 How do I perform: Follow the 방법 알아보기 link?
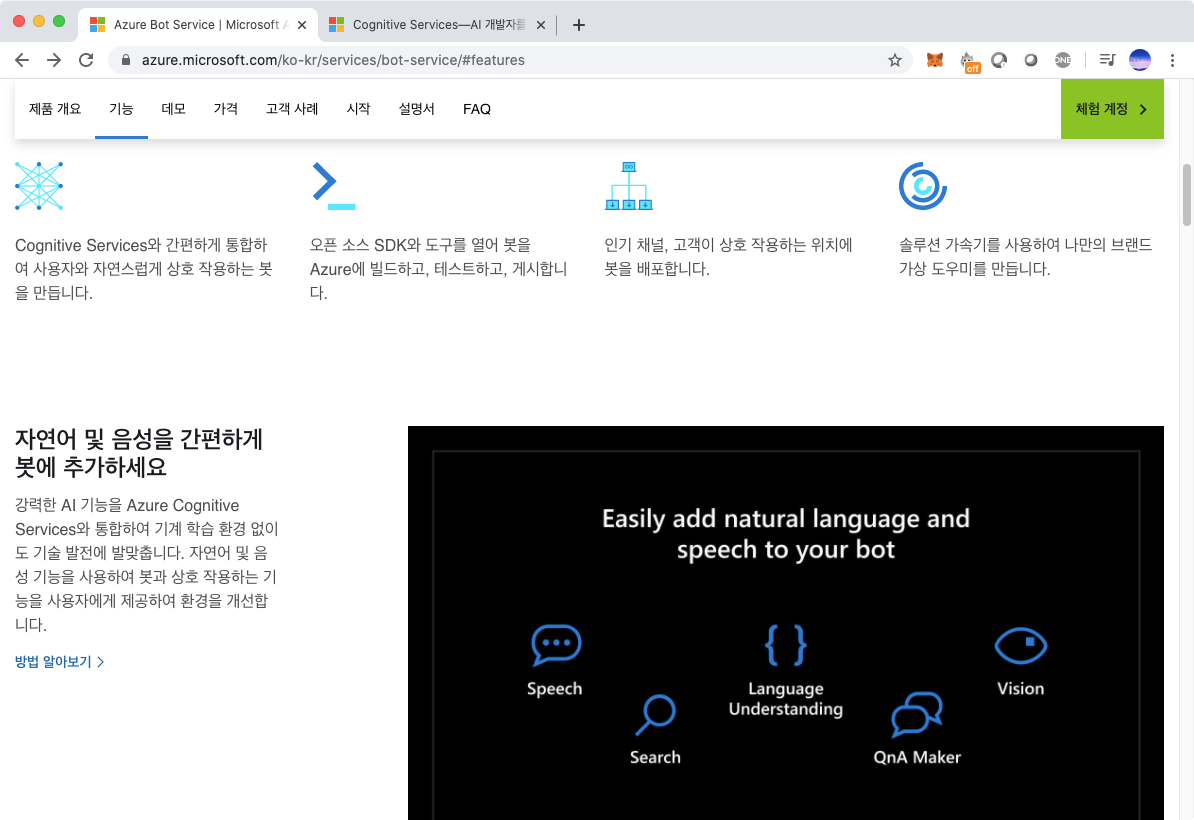pos(59,662)
